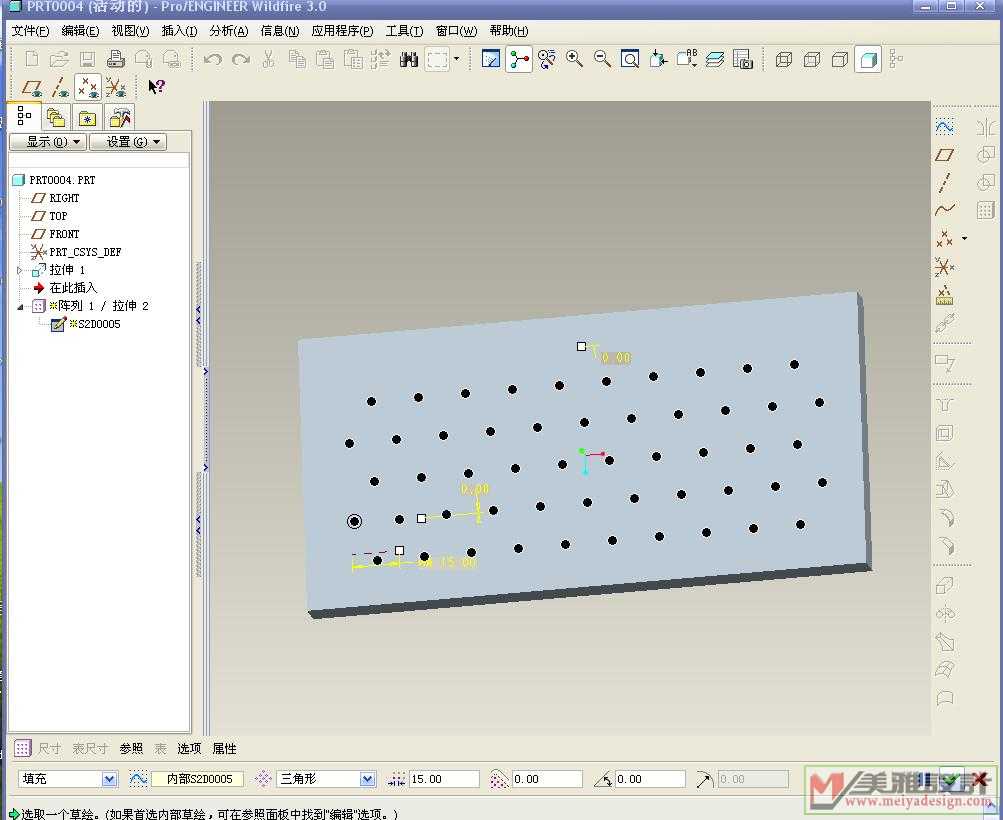Screen dimensions: 1003x820
Task: Click the Repaint screen icon
Action: pyautogui.click(x=491, y=59)
